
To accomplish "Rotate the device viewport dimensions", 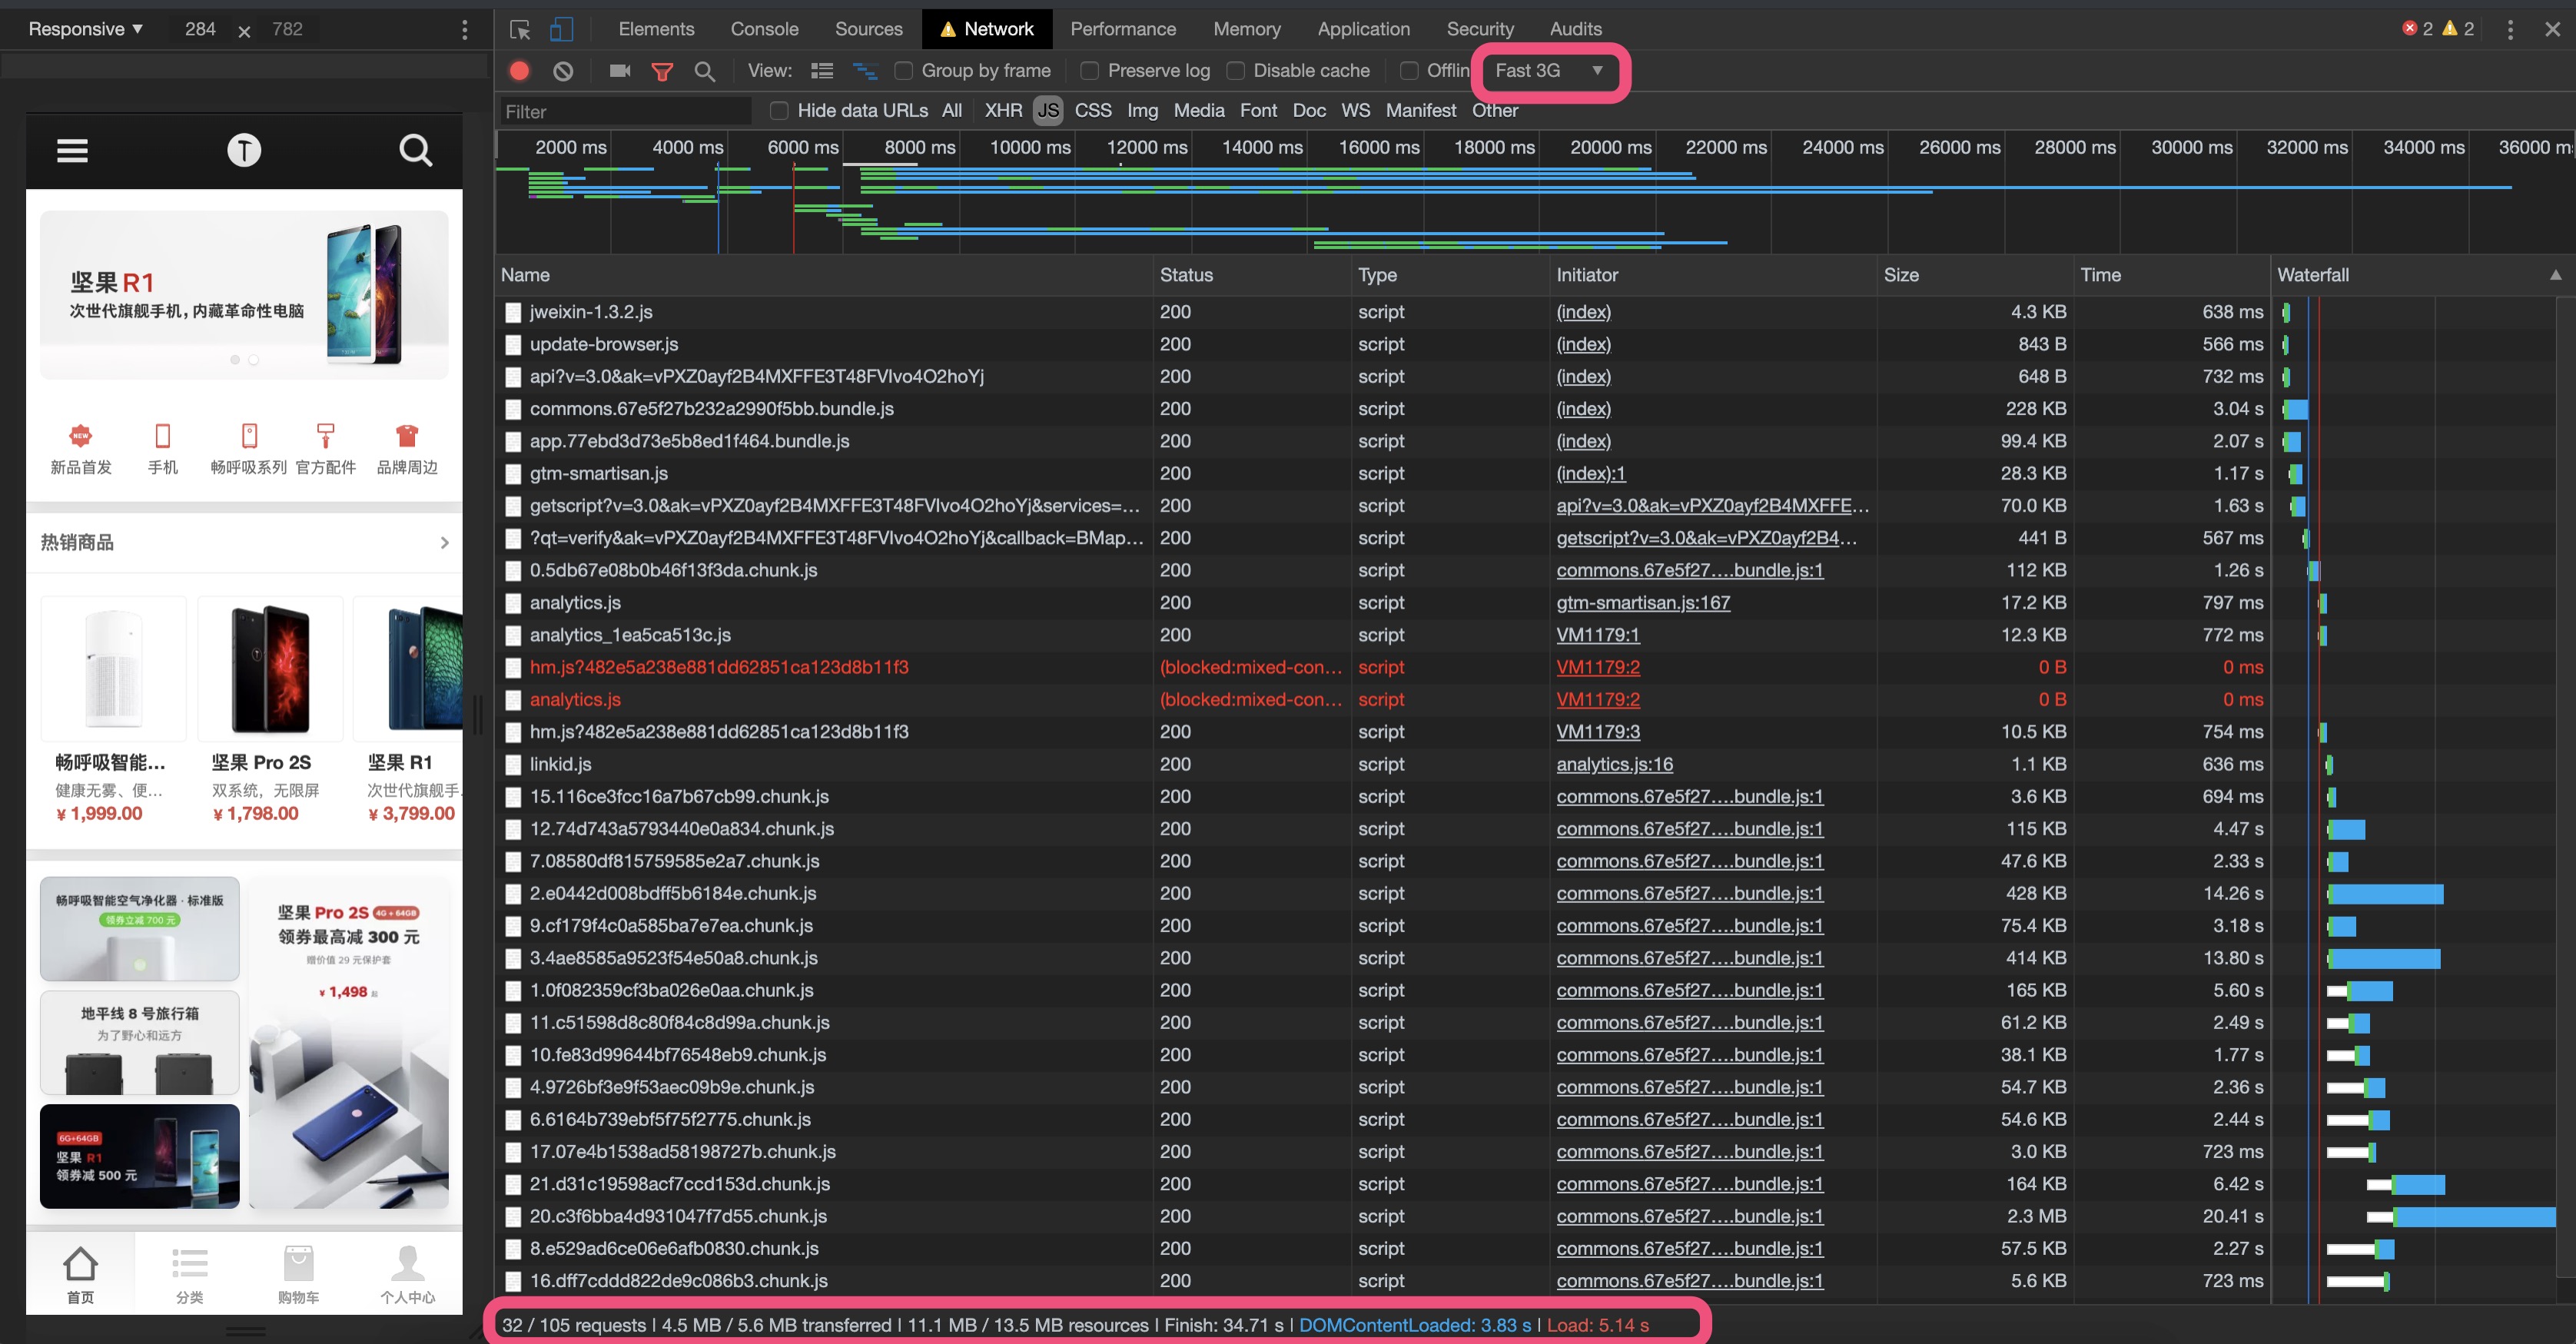I will coord(244,31).
